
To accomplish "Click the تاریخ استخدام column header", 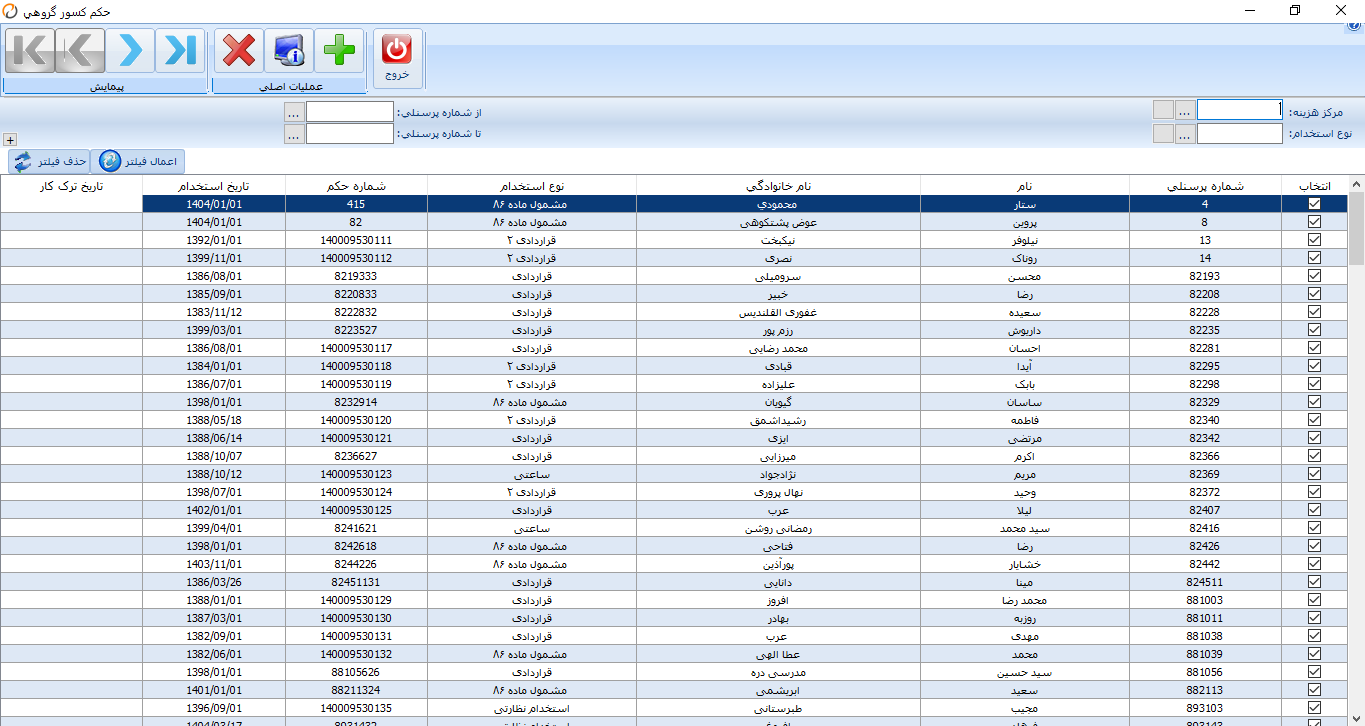I will point(214,186).
